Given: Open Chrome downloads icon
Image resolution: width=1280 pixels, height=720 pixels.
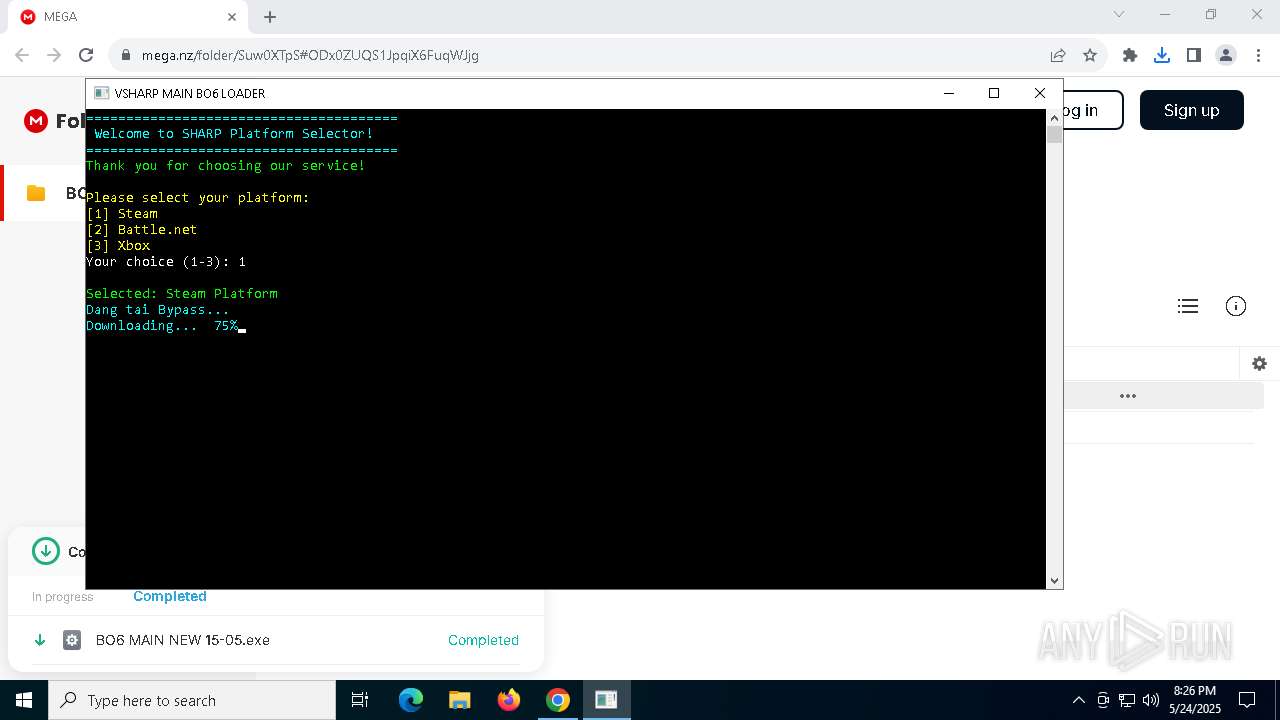Looking at the screenshot, I should [x=1162, y=55].
